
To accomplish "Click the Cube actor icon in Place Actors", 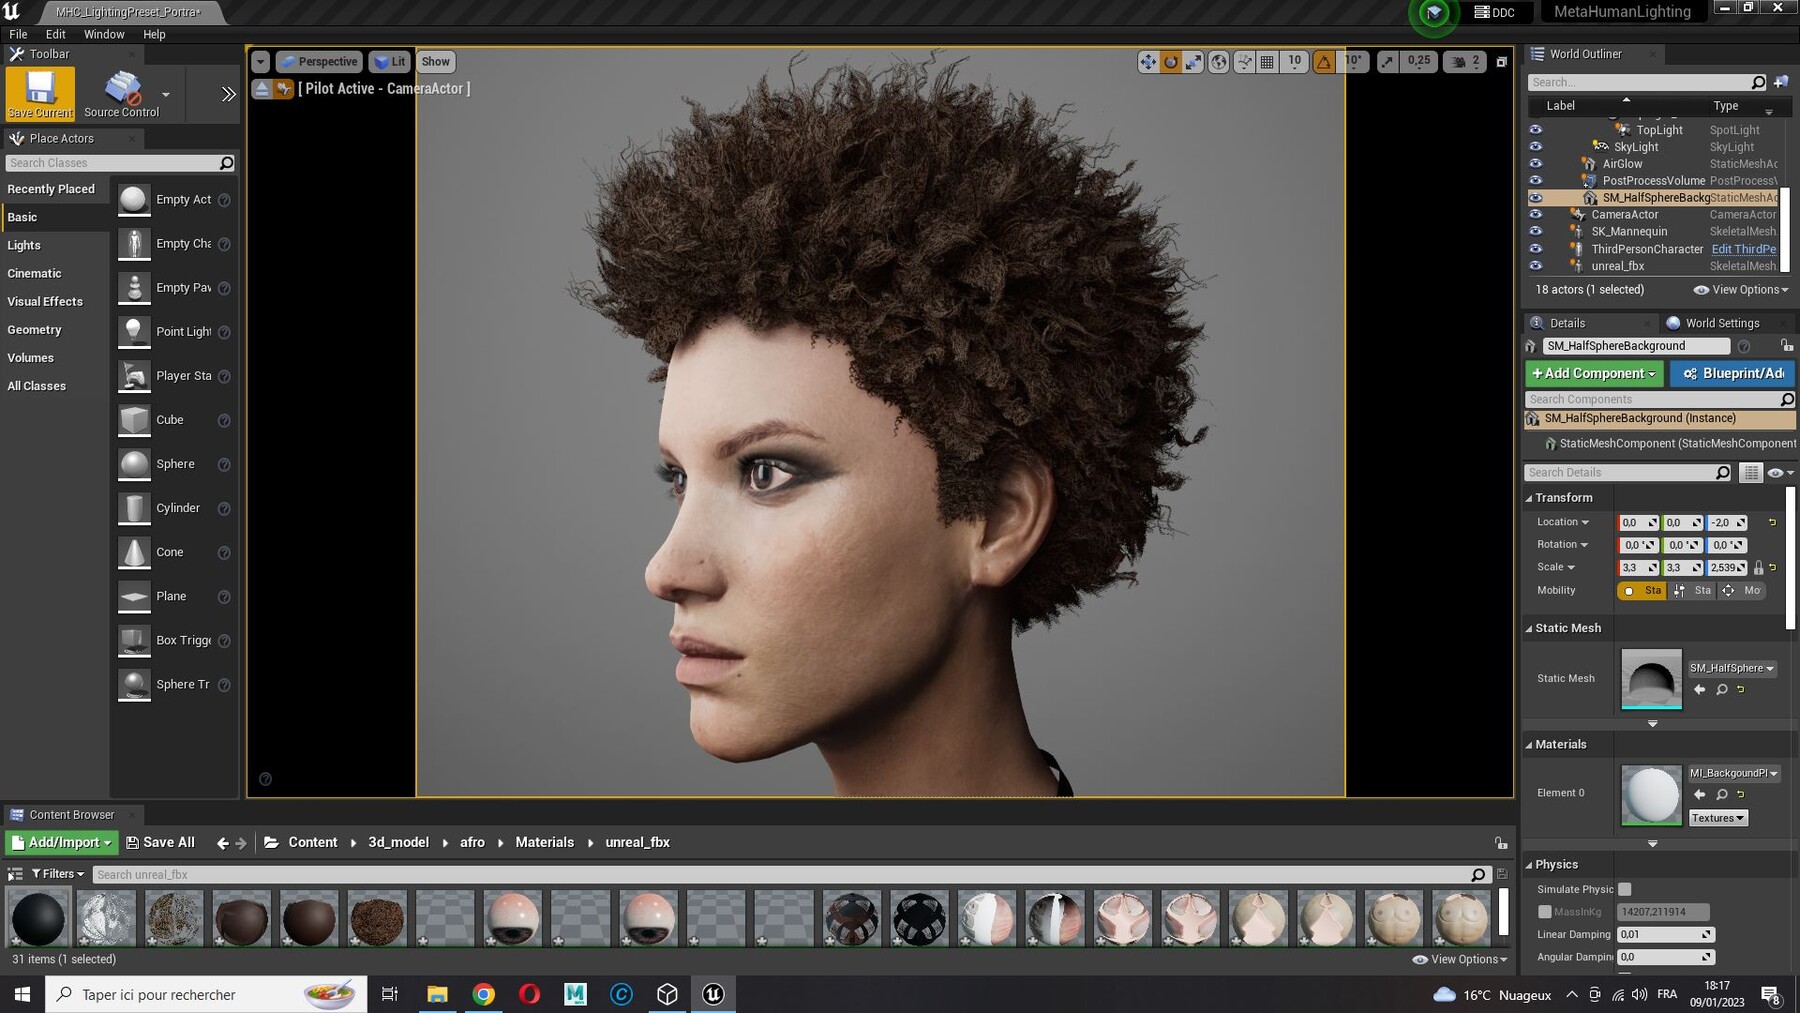I will tap(134, 420).
